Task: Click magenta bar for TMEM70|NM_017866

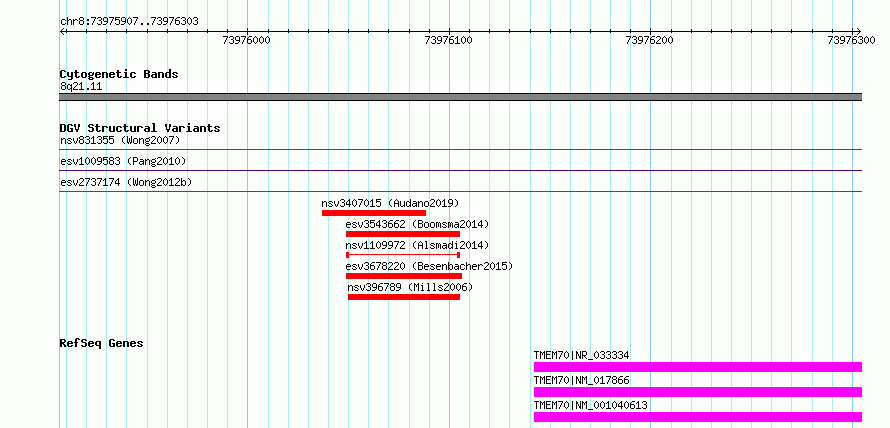Action: tap(698, 392)
